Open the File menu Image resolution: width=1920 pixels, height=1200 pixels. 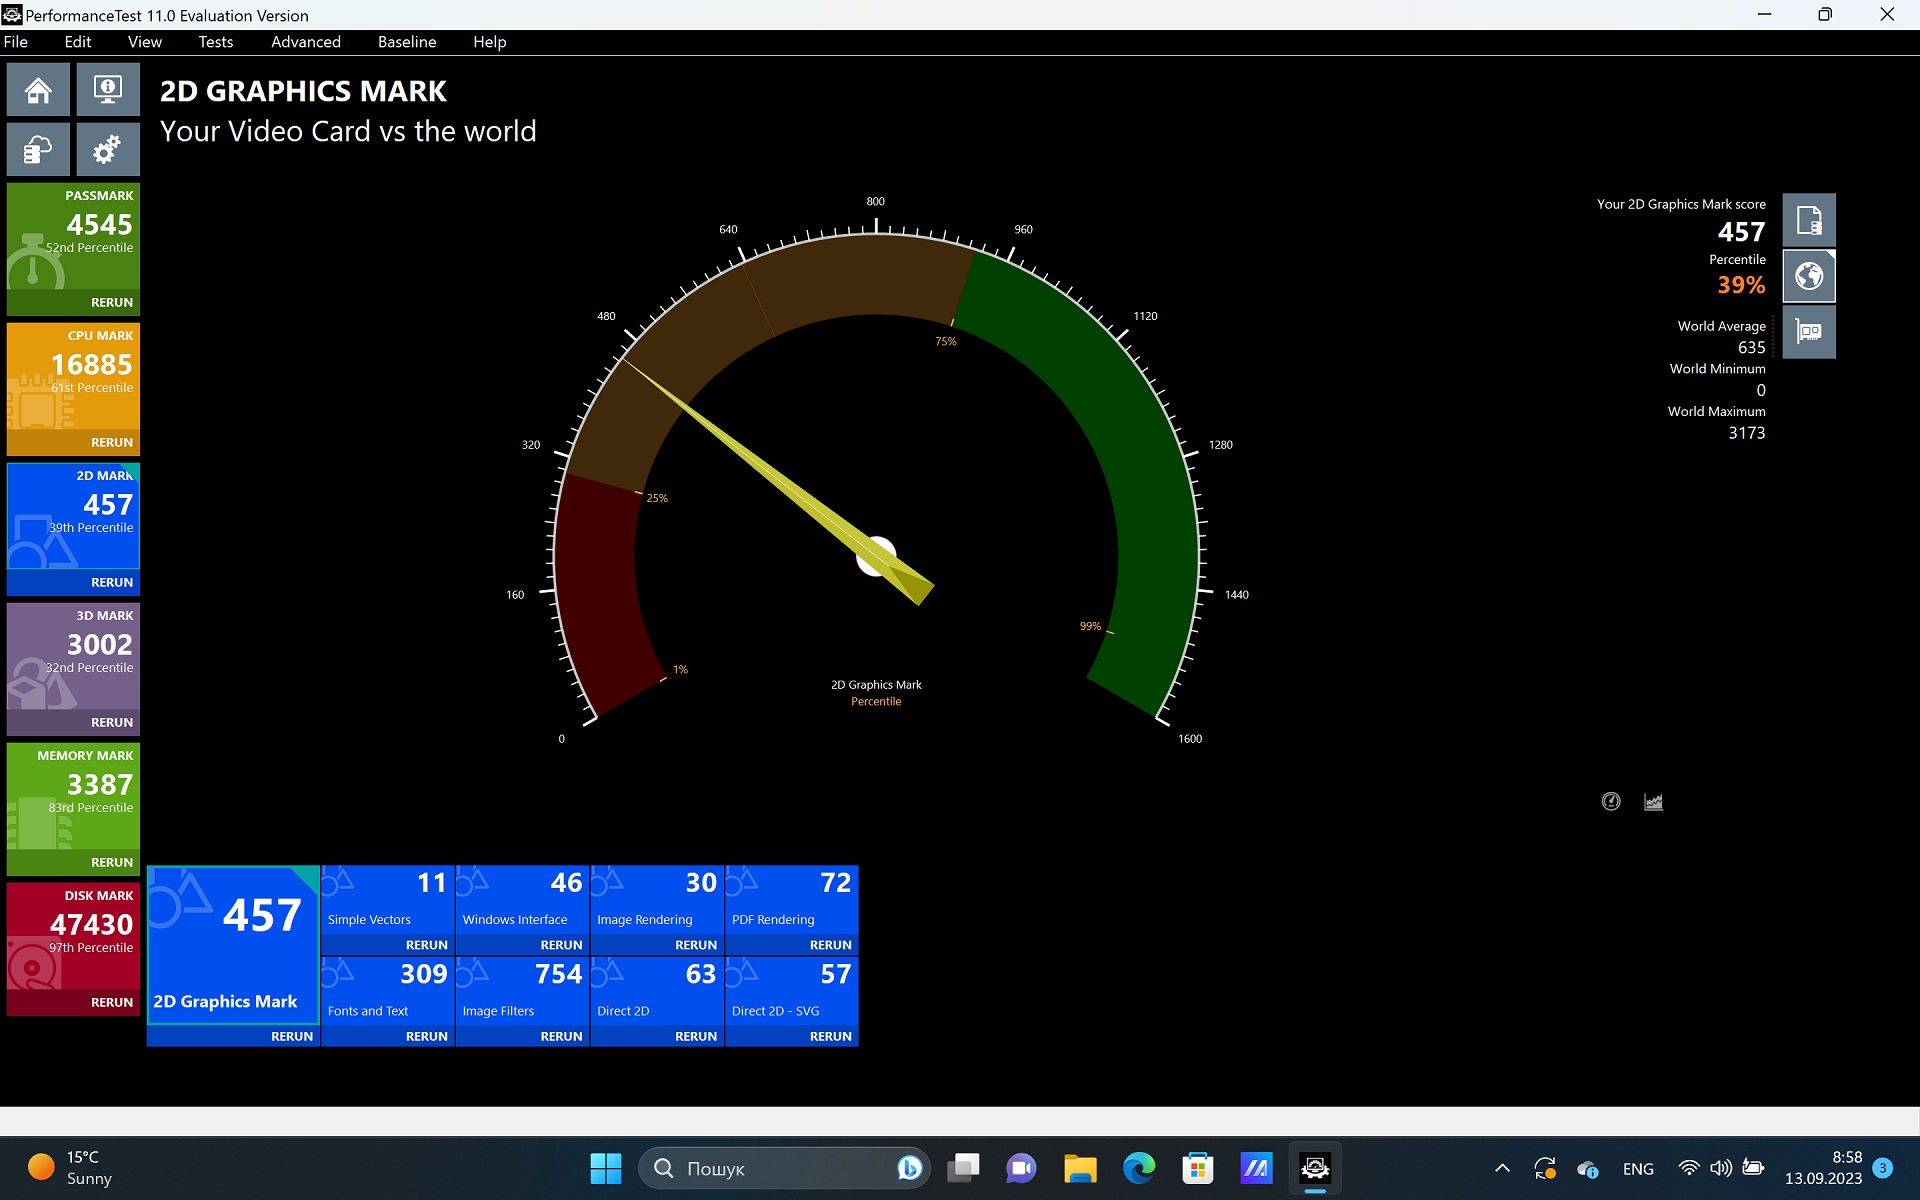point(16,42)
